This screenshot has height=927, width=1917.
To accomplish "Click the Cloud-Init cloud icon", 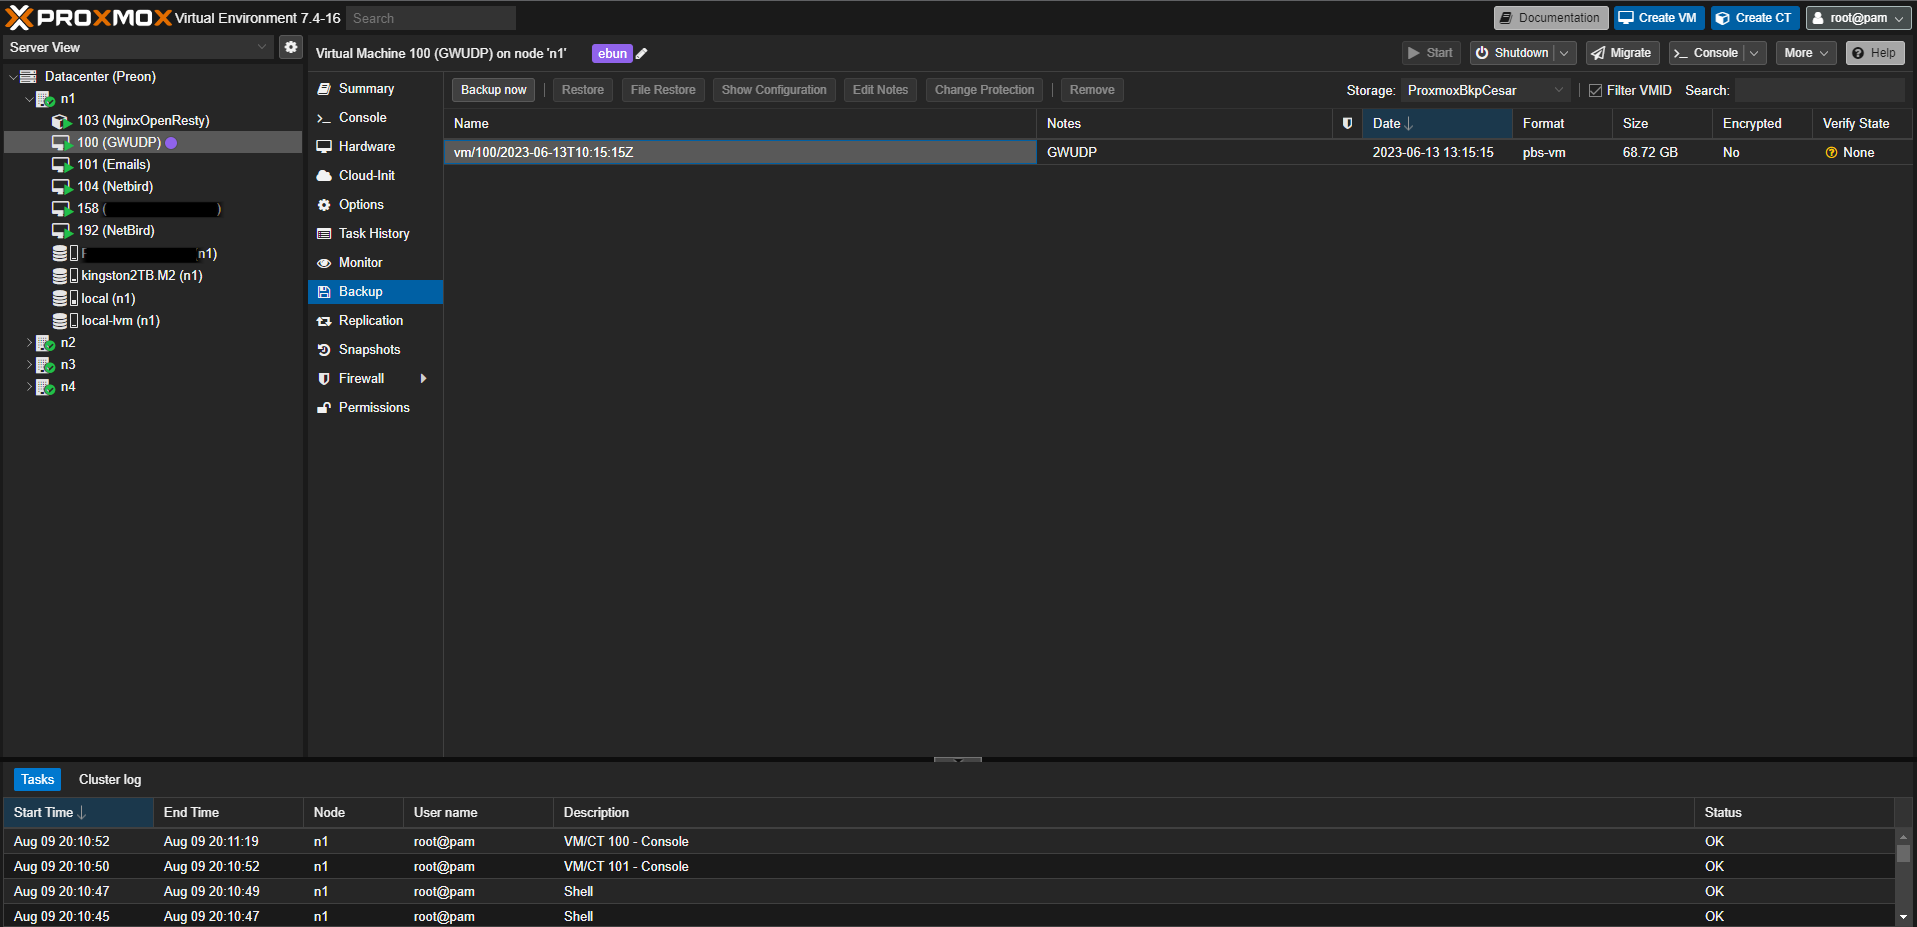I will 324,176.
